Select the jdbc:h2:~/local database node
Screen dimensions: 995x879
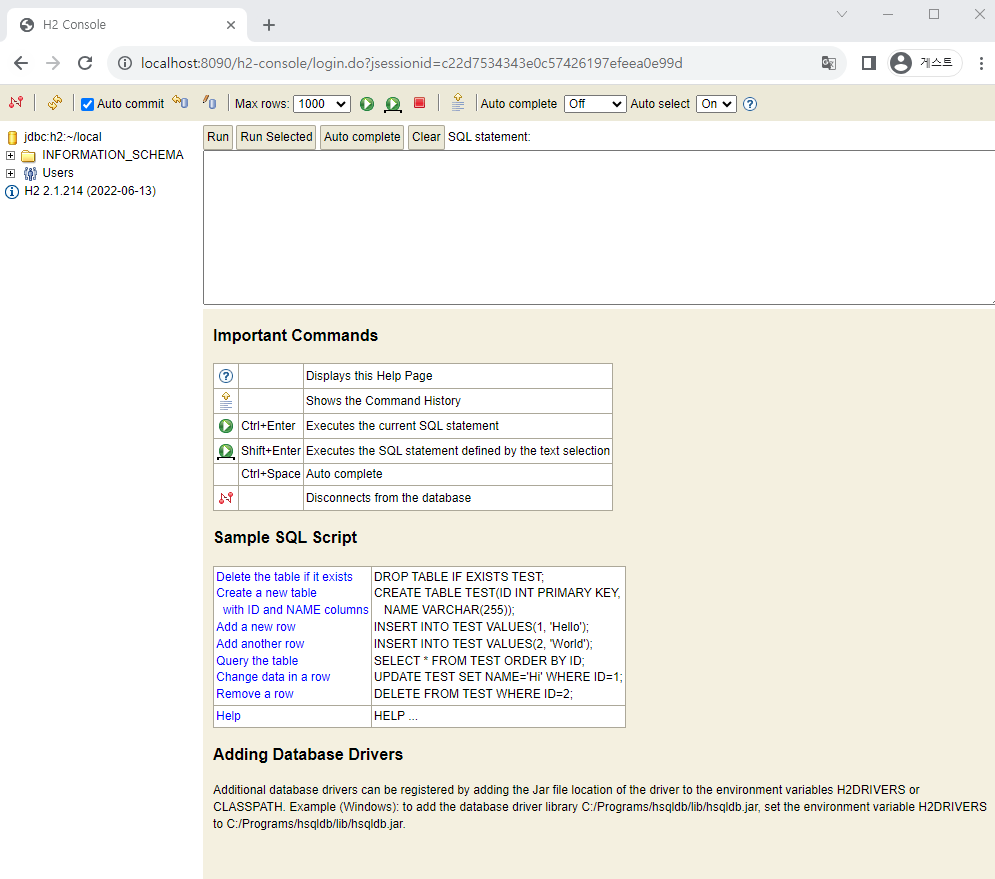pos(62,137)
